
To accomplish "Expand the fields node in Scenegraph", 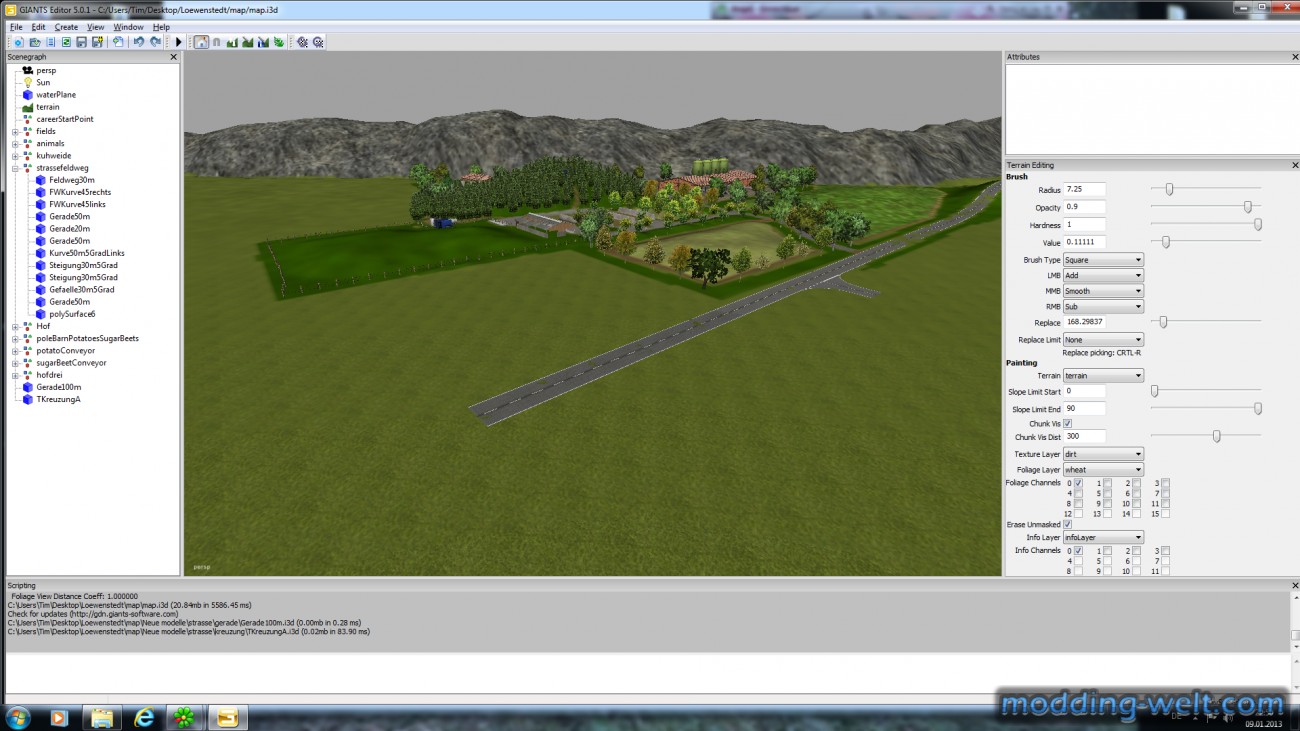I will [15, 131].
